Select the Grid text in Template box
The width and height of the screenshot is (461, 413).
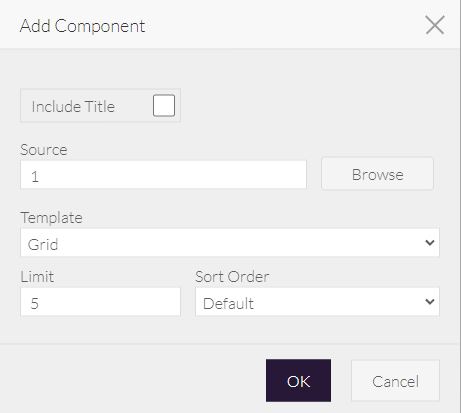tap(43, 245)
